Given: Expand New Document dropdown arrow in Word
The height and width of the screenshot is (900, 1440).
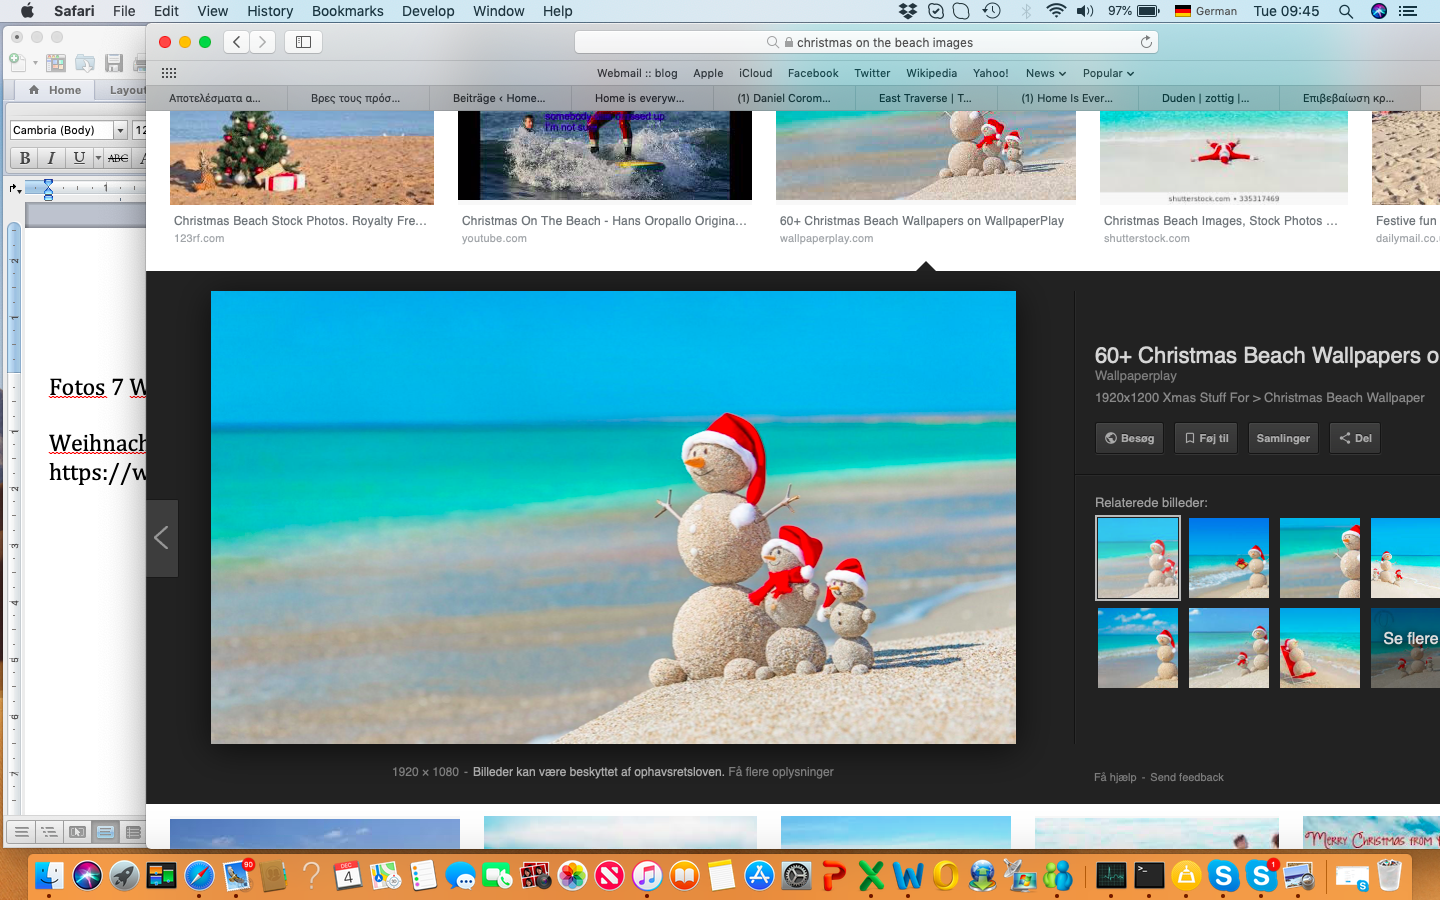Looking at the screenshot, I should click(35, 63).
